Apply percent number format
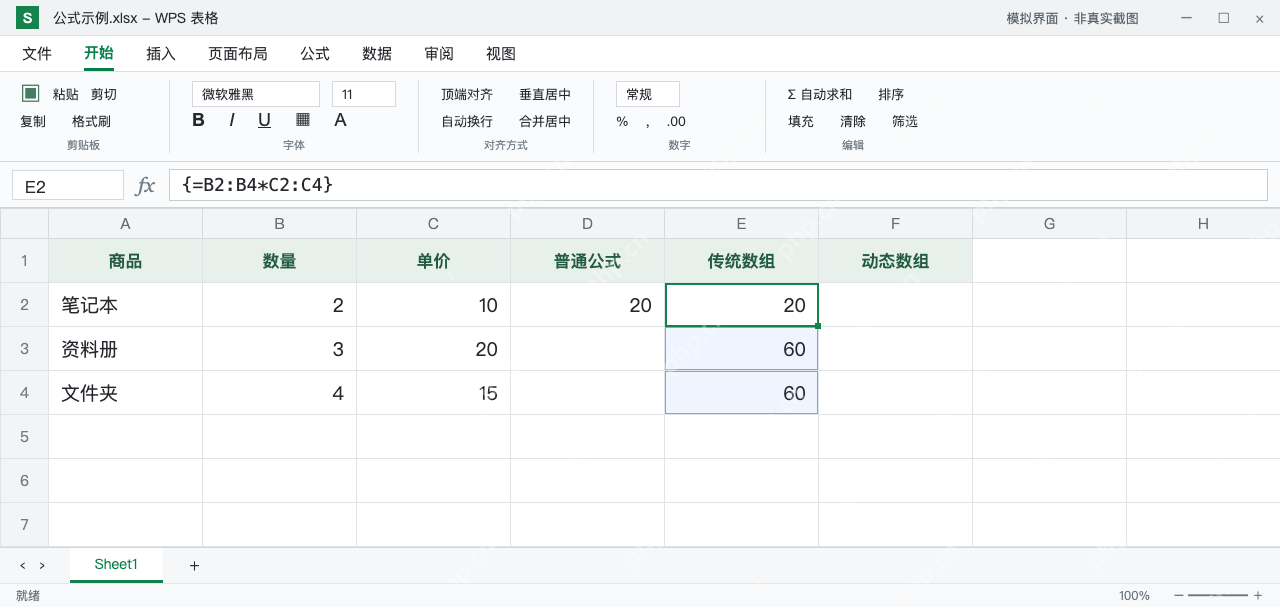 [622, 121]
